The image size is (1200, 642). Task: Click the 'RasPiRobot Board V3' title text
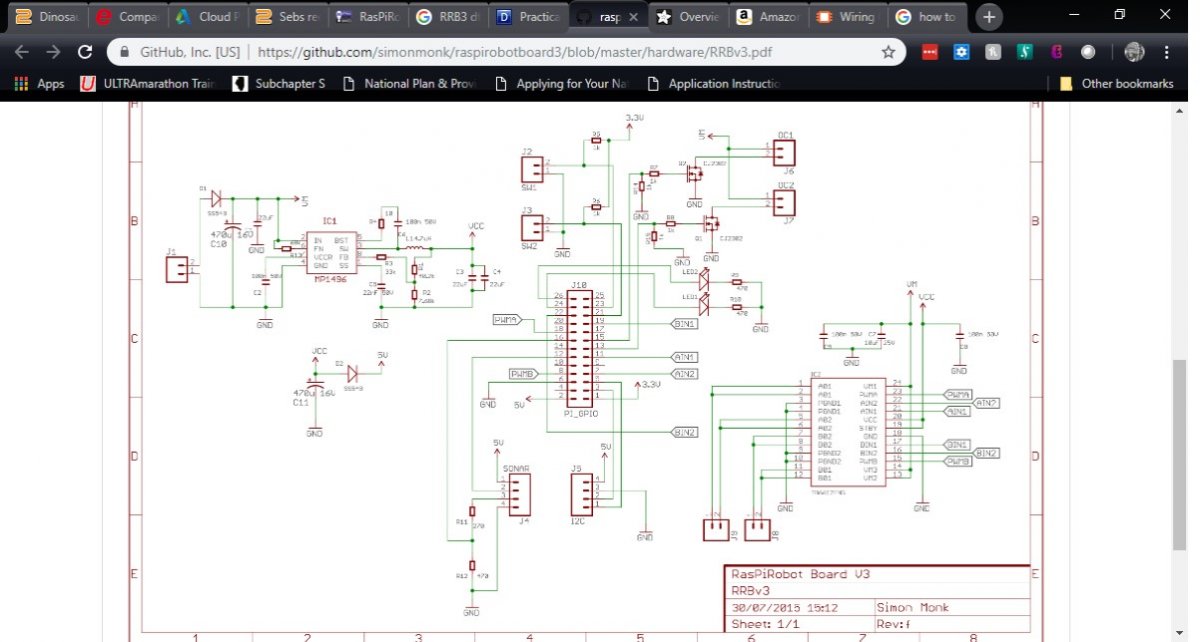tap(800, 574)
